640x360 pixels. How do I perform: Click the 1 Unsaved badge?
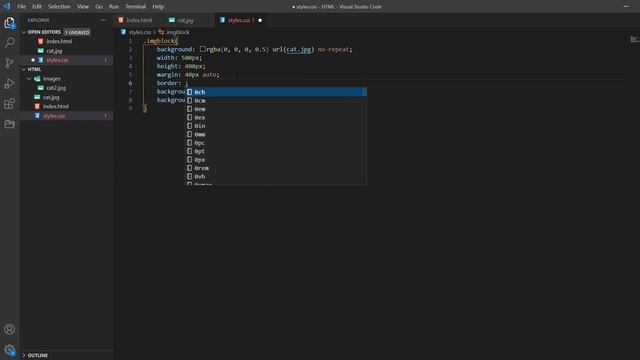[77, 32]
